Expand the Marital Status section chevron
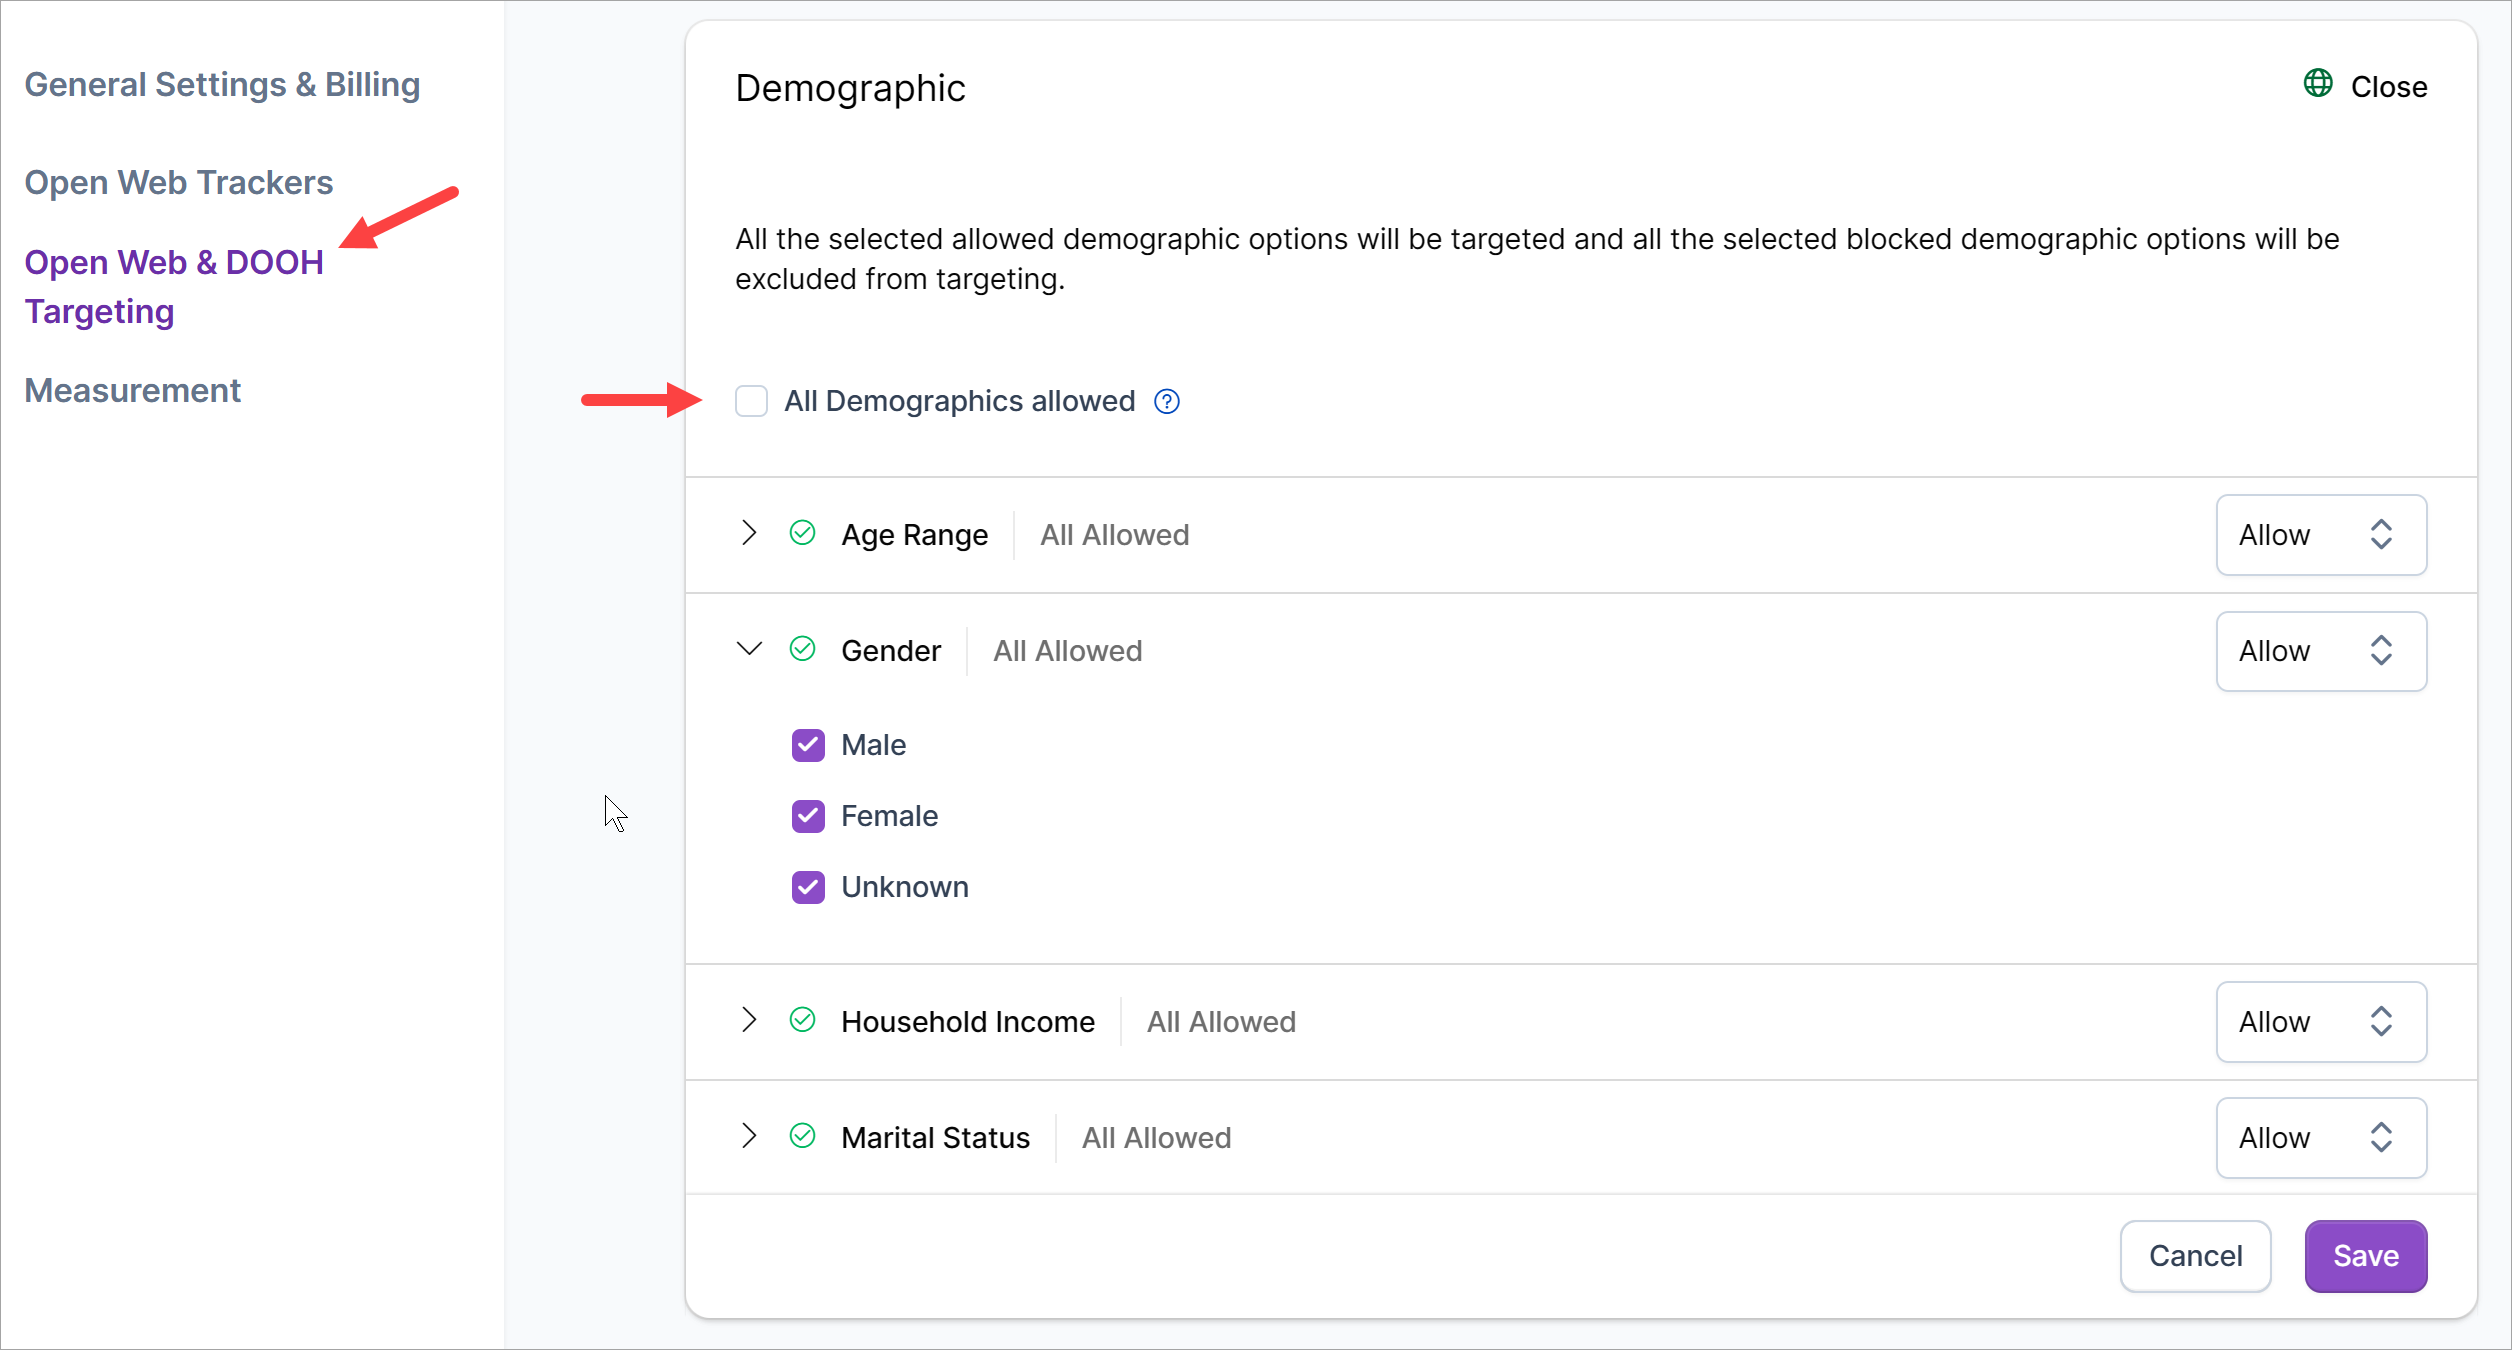Viewport: 2512px width, 1350px height. click(749, 1136)
